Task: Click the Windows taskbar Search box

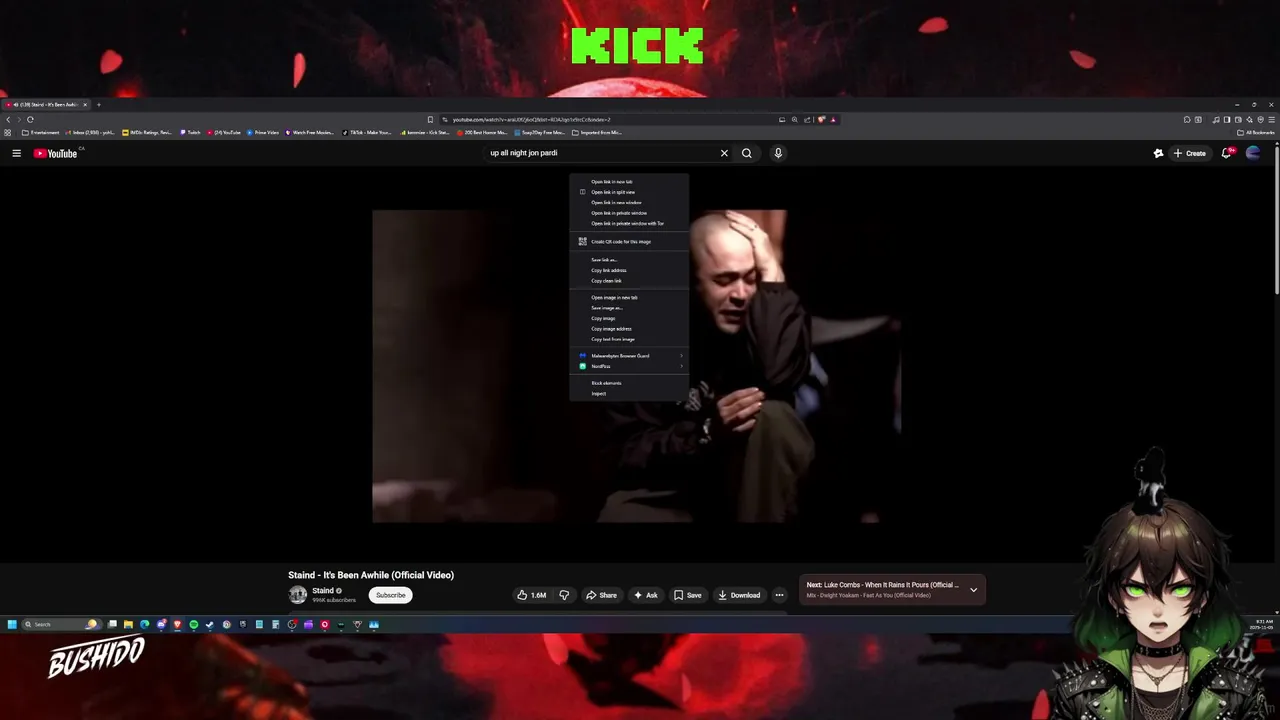Action: tap(62, 624)
